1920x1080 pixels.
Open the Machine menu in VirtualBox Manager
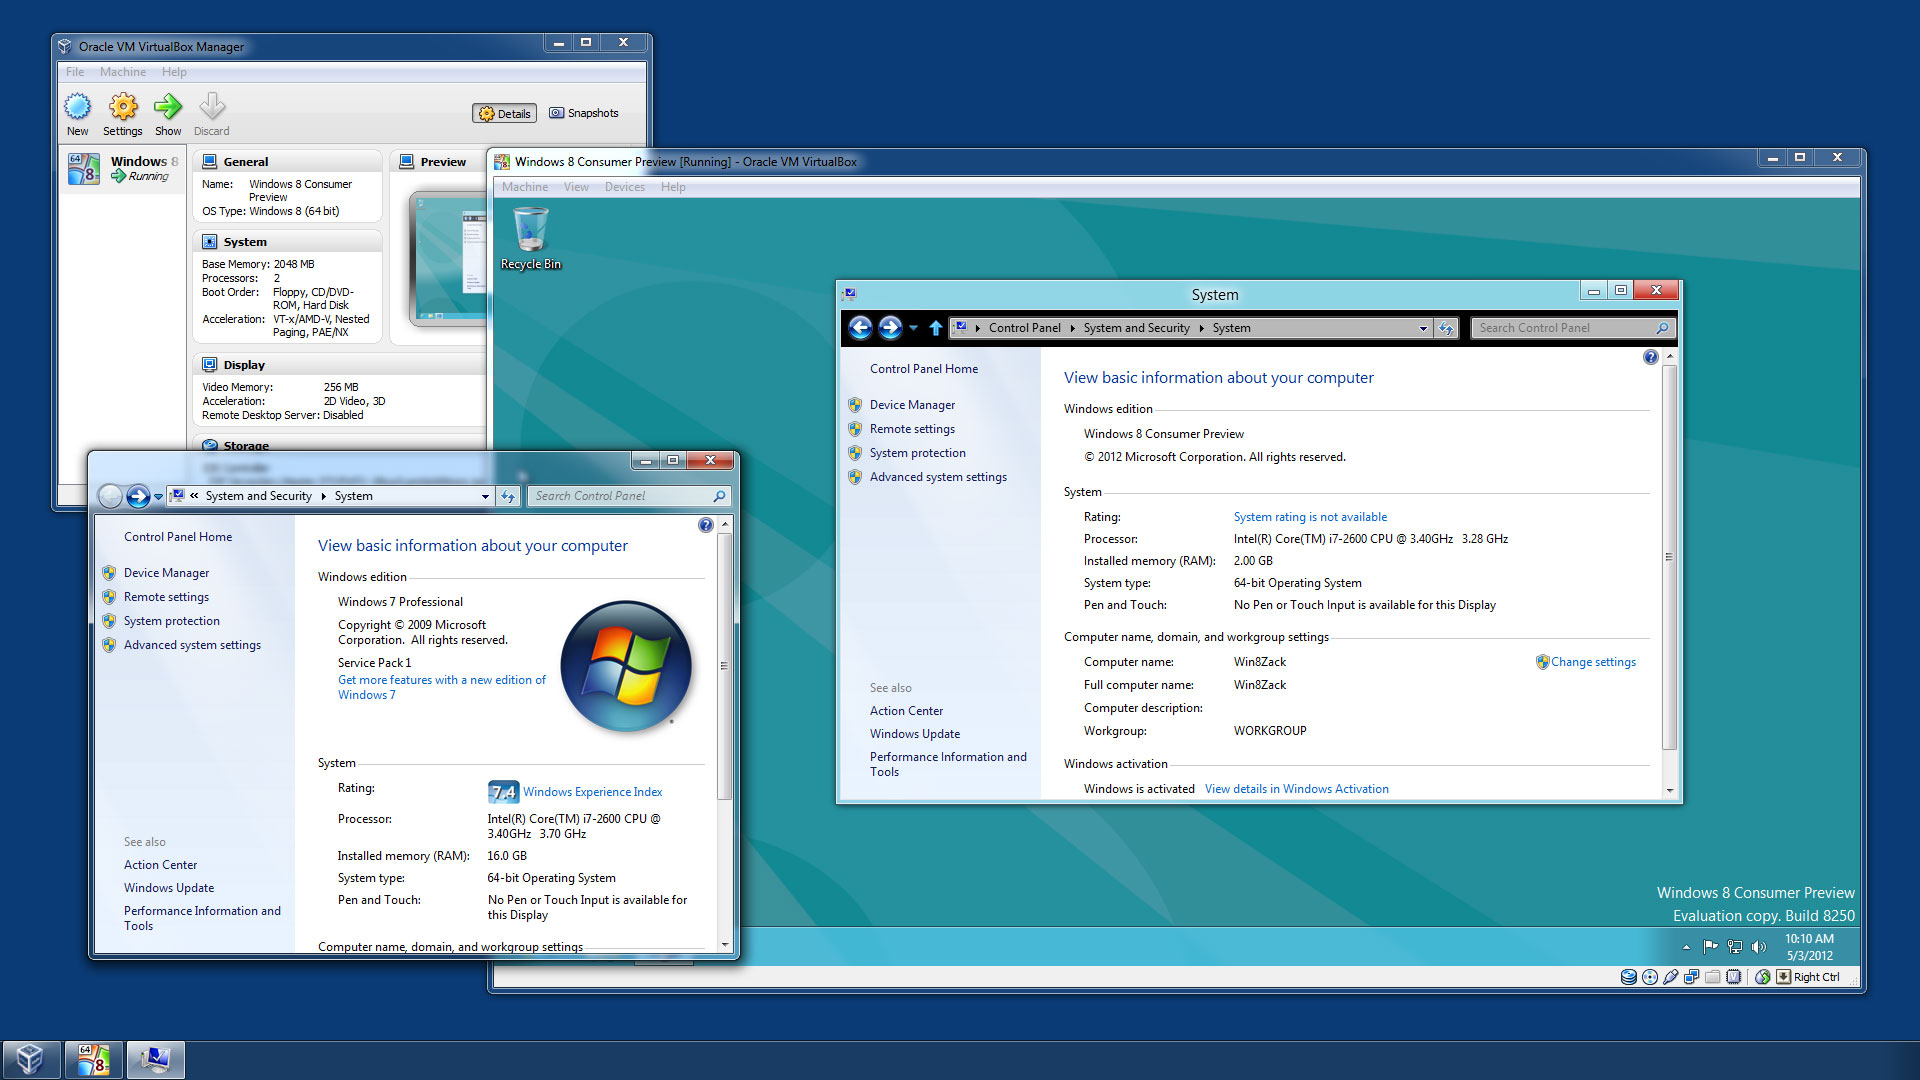tap(122, 72)
